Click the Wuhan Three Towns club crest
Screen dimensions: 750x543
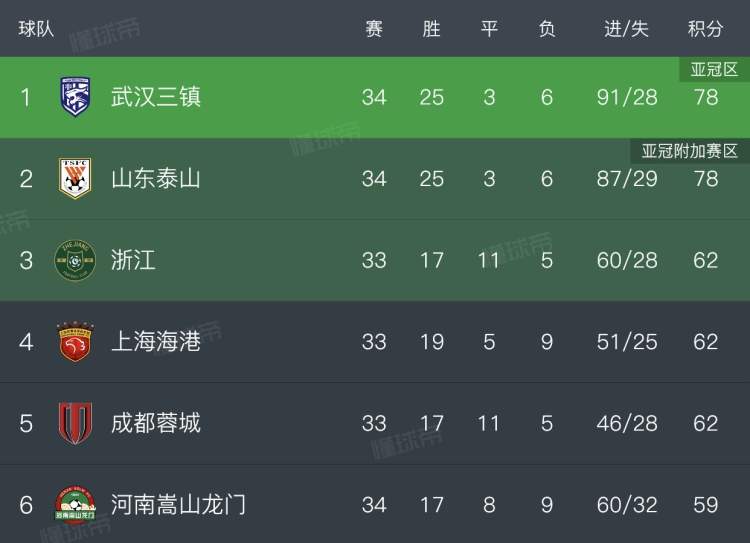[75, 97]
